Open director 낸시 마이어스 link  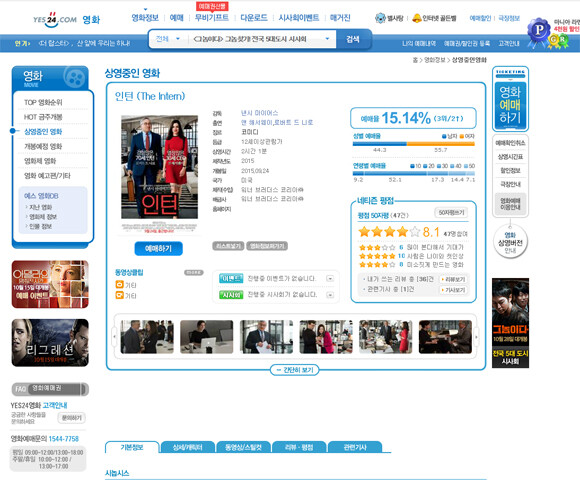[x=259, y=113]
